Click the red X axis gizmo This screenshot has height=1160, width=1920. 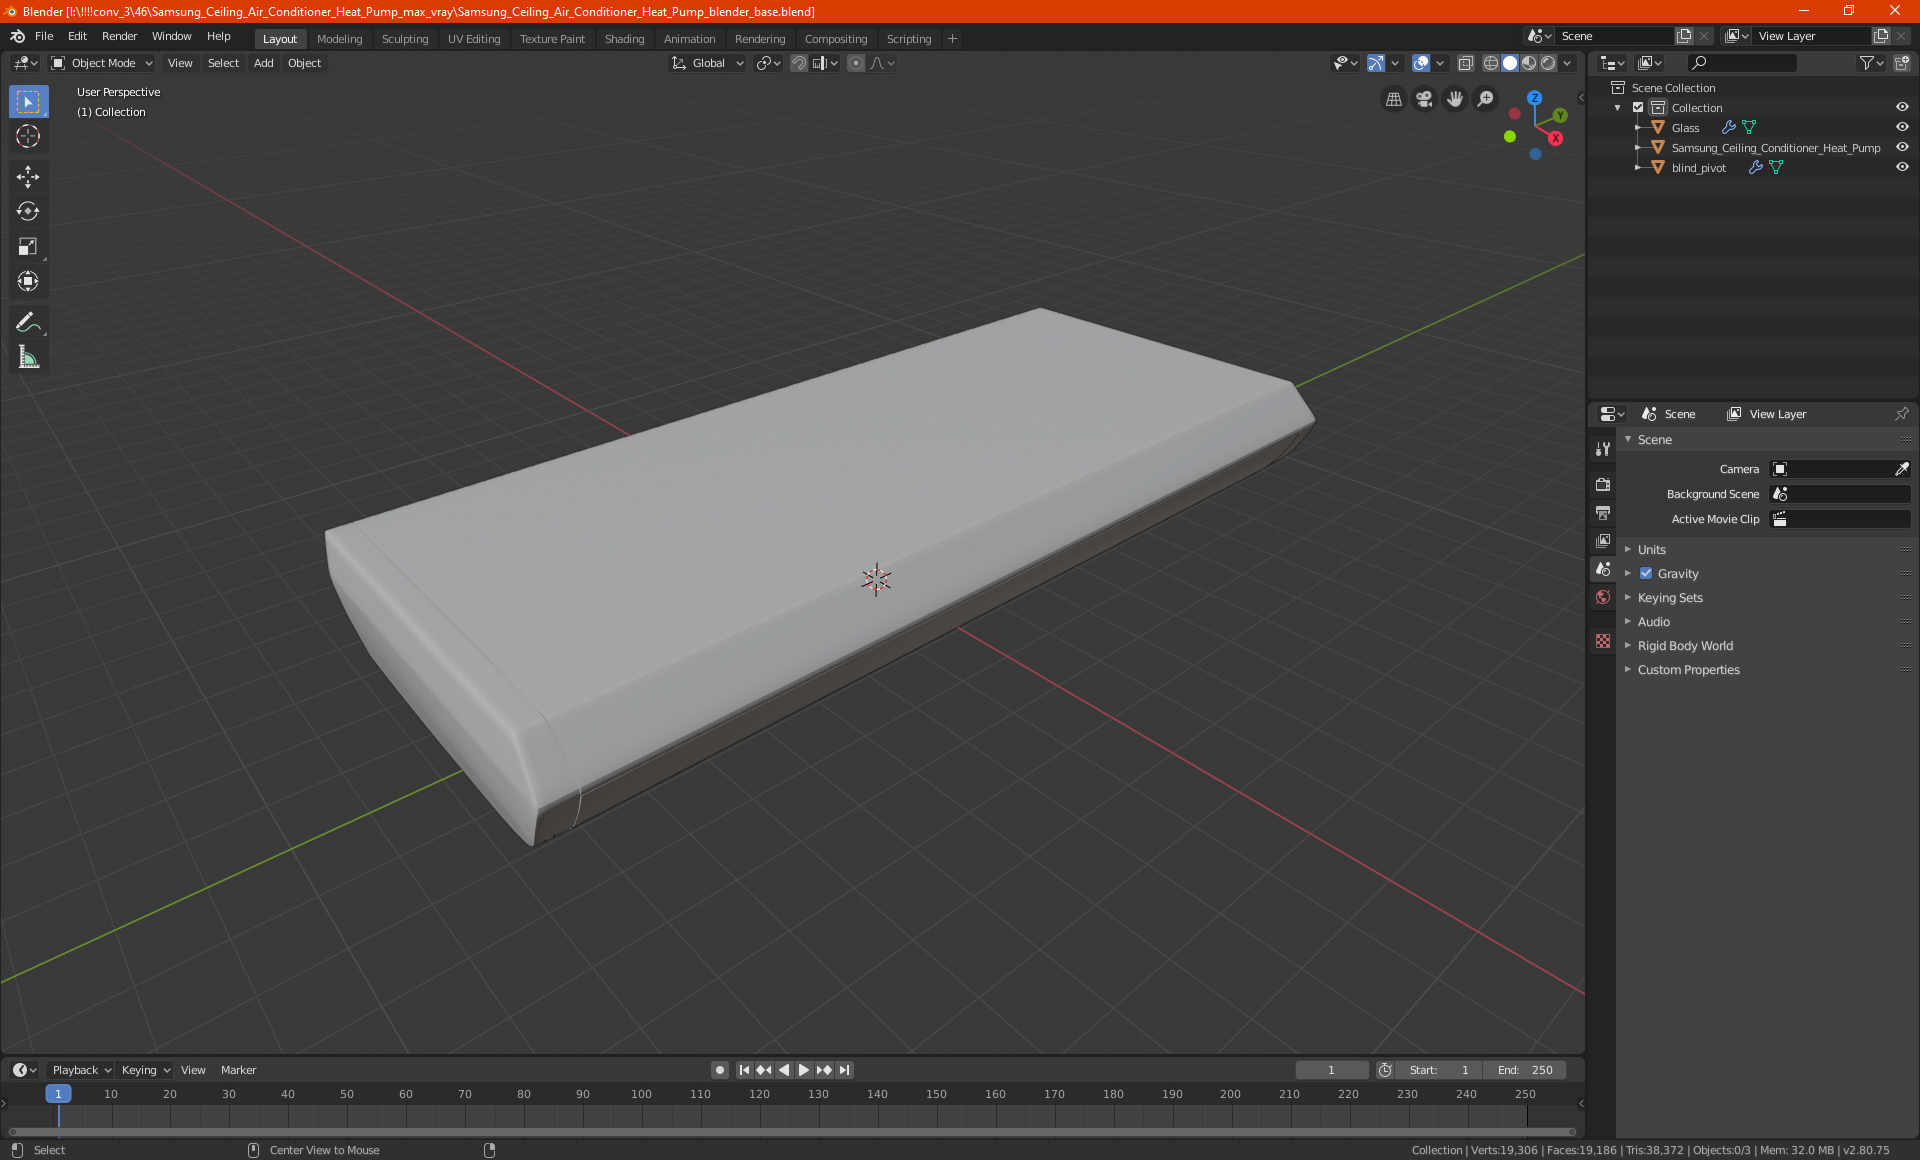coord(1555,138)
